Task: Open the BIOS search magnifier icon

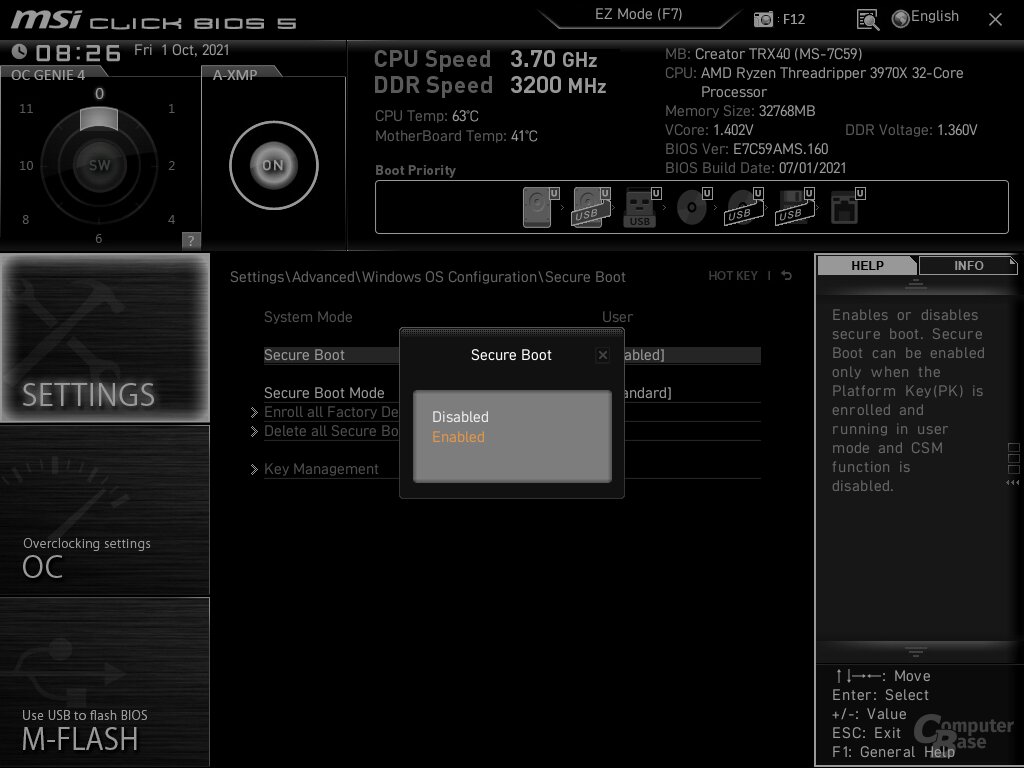Action: [x=867, y=20]
